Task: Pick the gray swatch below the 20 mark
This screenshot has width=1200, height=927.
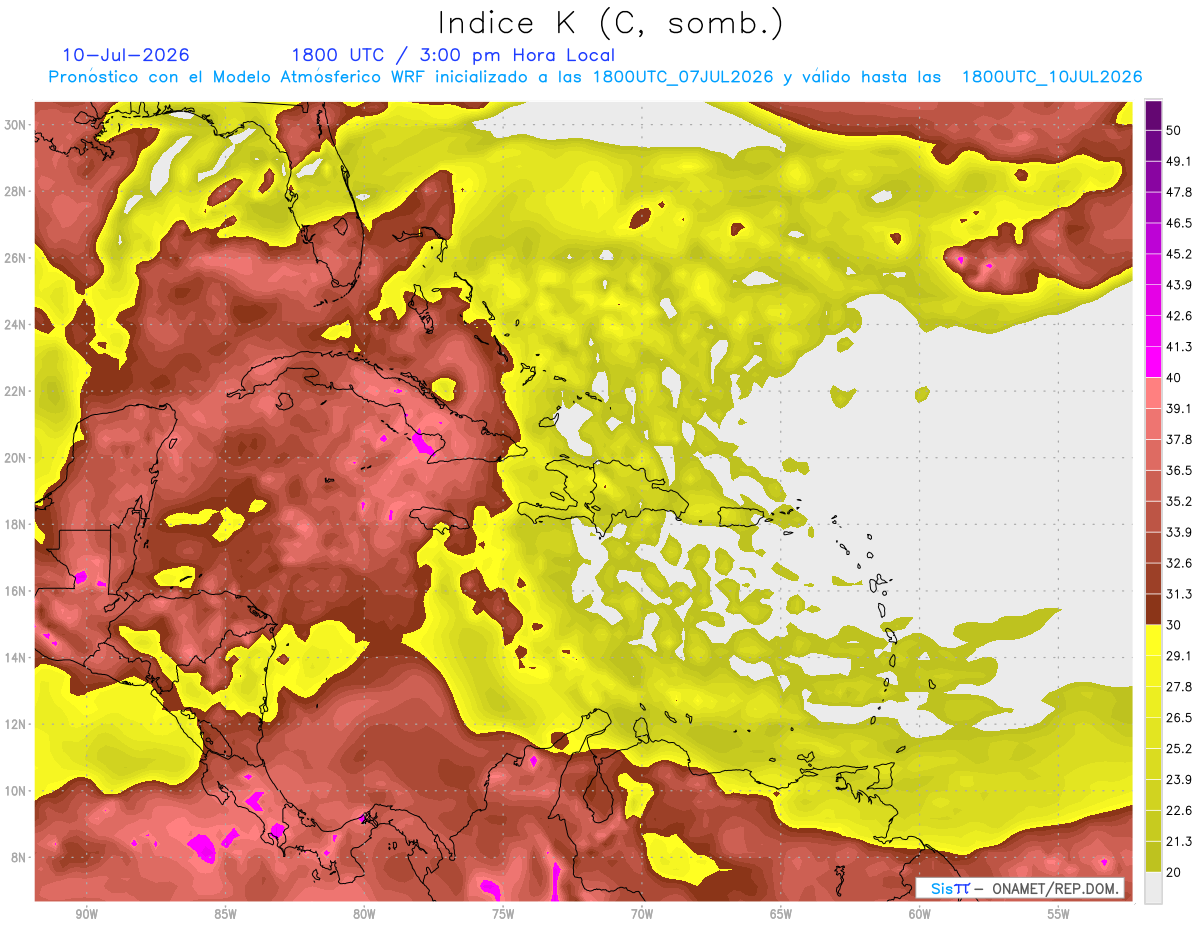Action: (x=1153, y=888)
